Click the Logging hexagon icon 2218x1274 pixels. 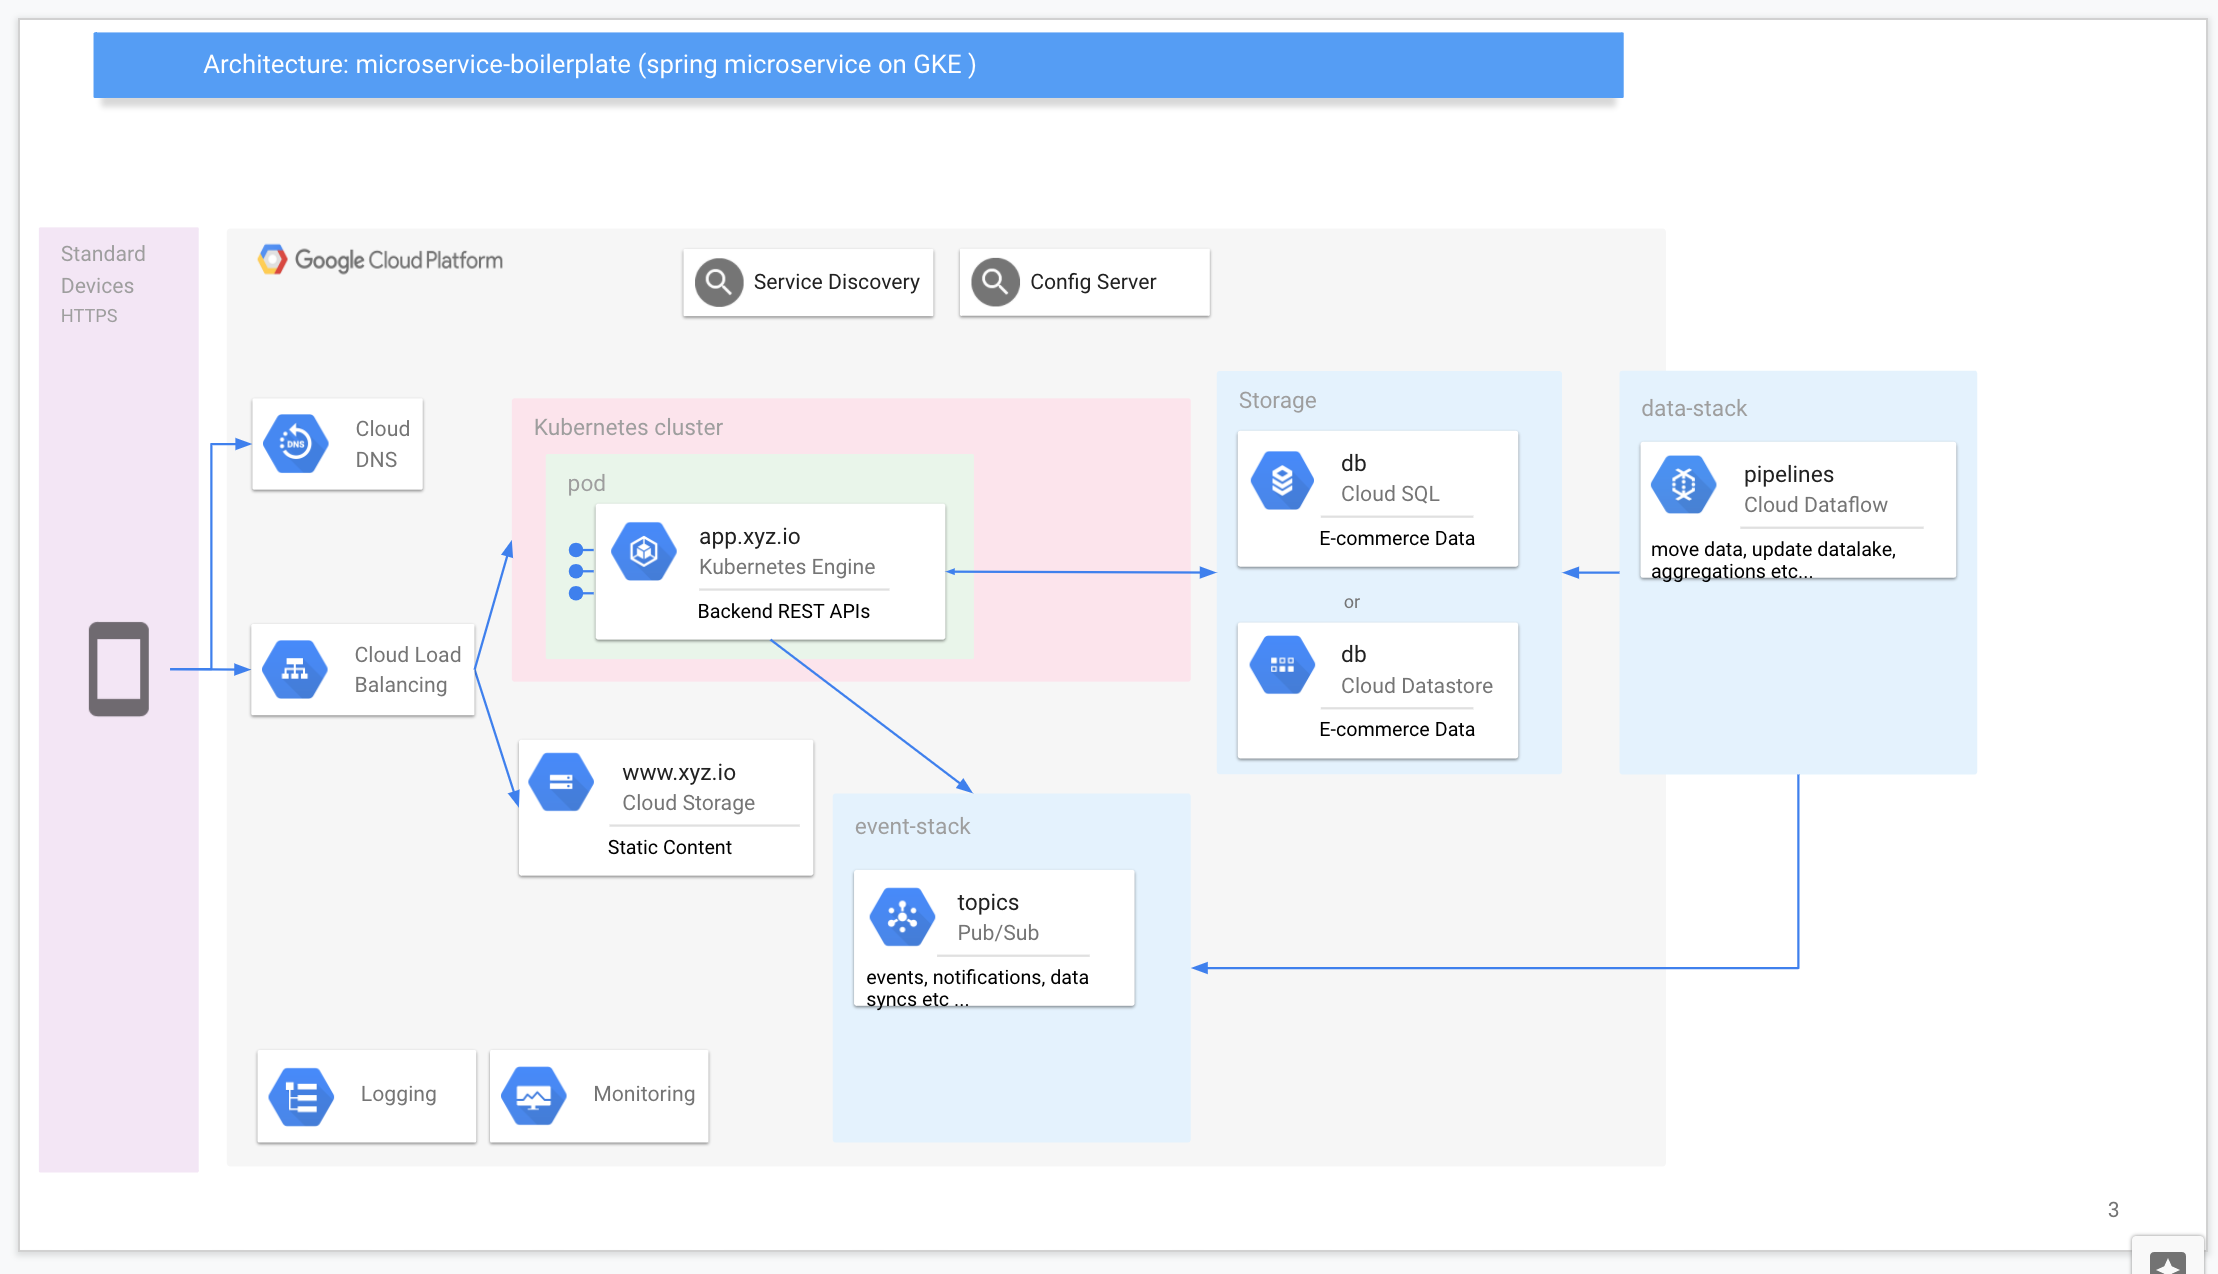[x=301, y=1097]
